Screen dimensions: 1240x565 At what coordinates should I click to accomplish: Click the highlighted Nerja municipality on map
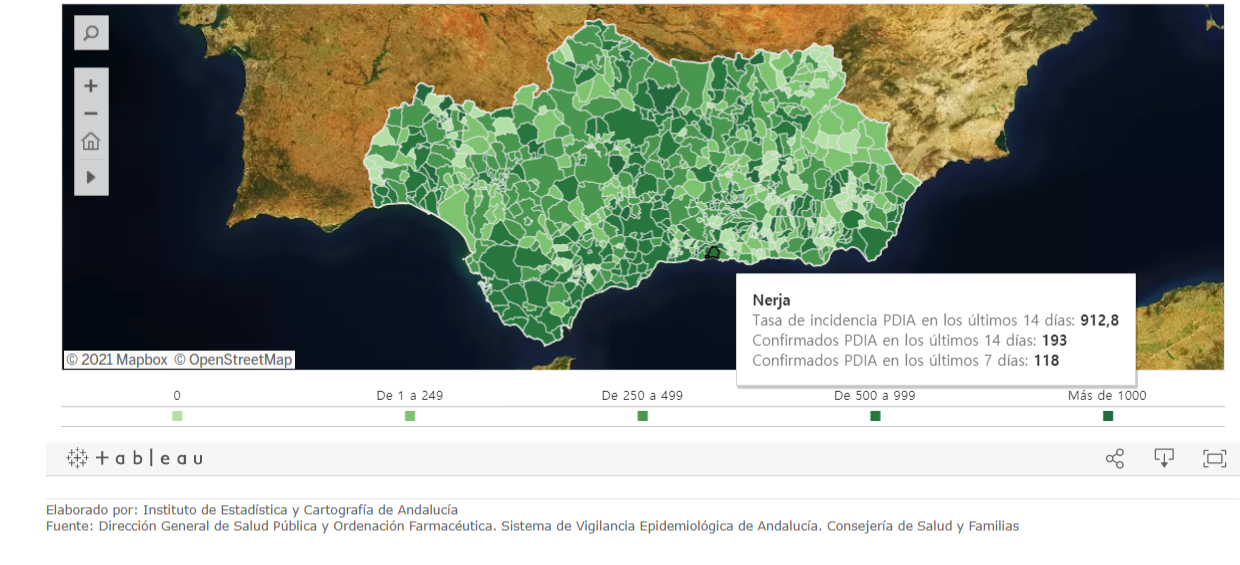713,253
